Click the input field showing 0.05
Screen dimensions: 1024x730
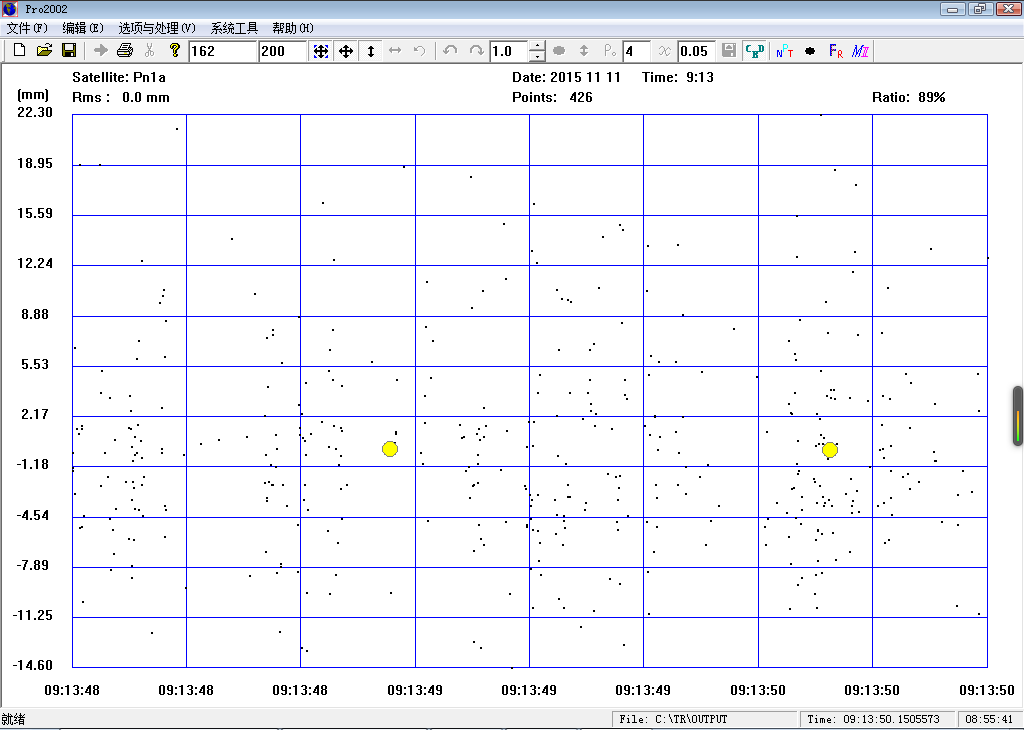pos(697,51)
